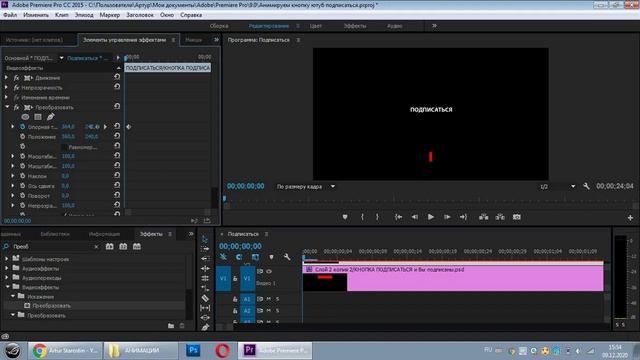Open the 1/2 playback resolution dropdown
This screenshot has height=360, width=640.
tap(557, 187)
